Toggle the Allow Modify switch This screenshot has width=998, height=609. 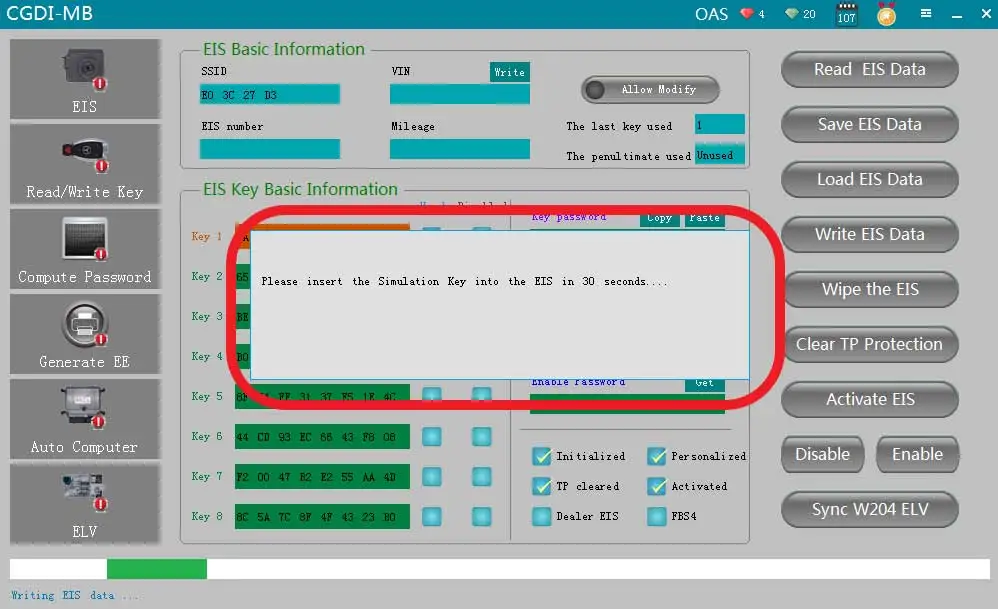click(650, 90)
